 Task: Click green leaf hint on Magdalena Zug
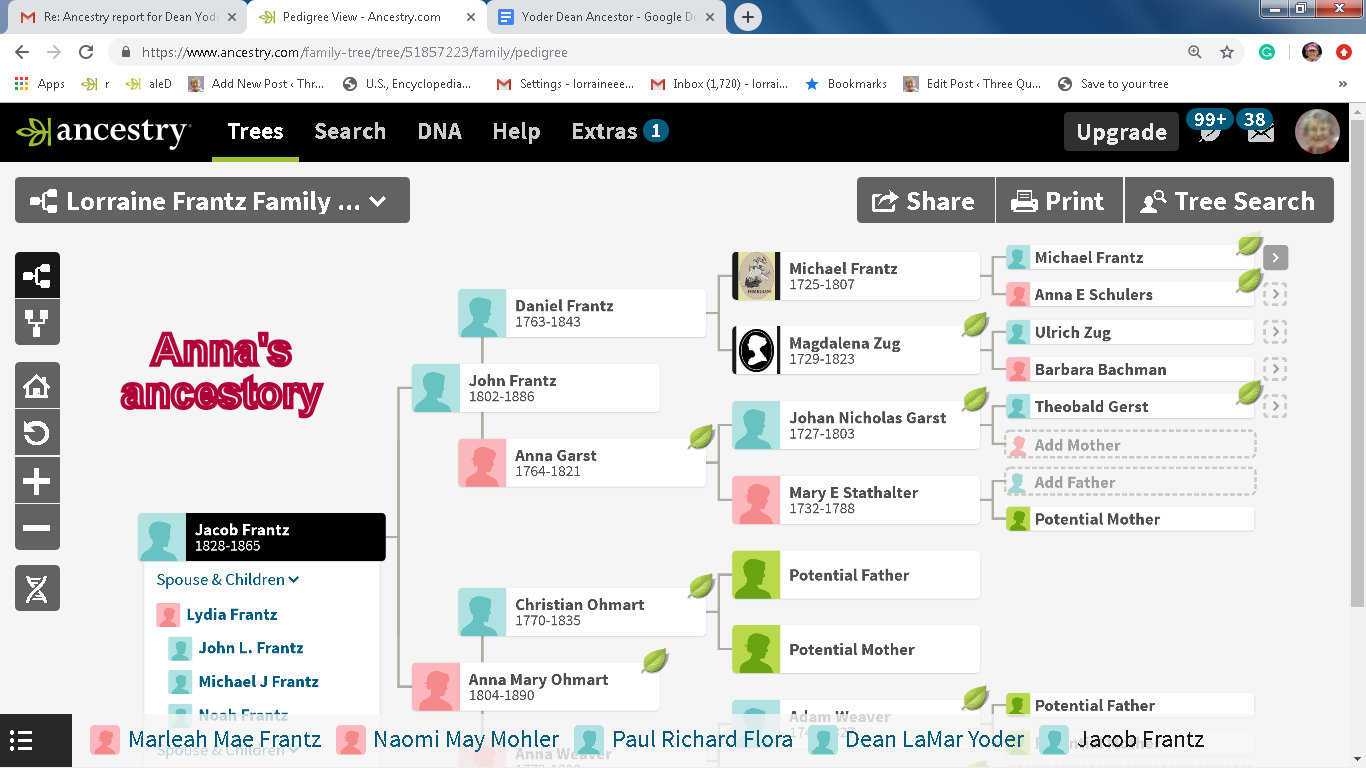[975, 325]
